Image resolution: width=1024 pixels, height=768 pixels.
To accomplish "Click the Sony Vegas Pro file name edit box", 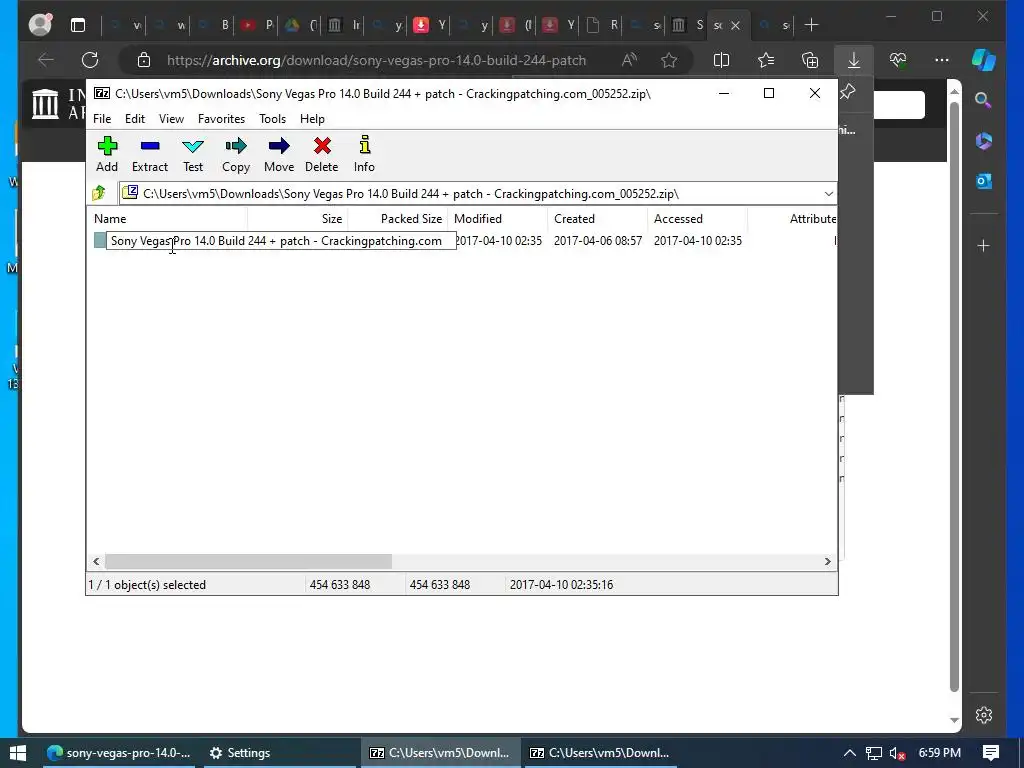I will (x=281, y=241).
